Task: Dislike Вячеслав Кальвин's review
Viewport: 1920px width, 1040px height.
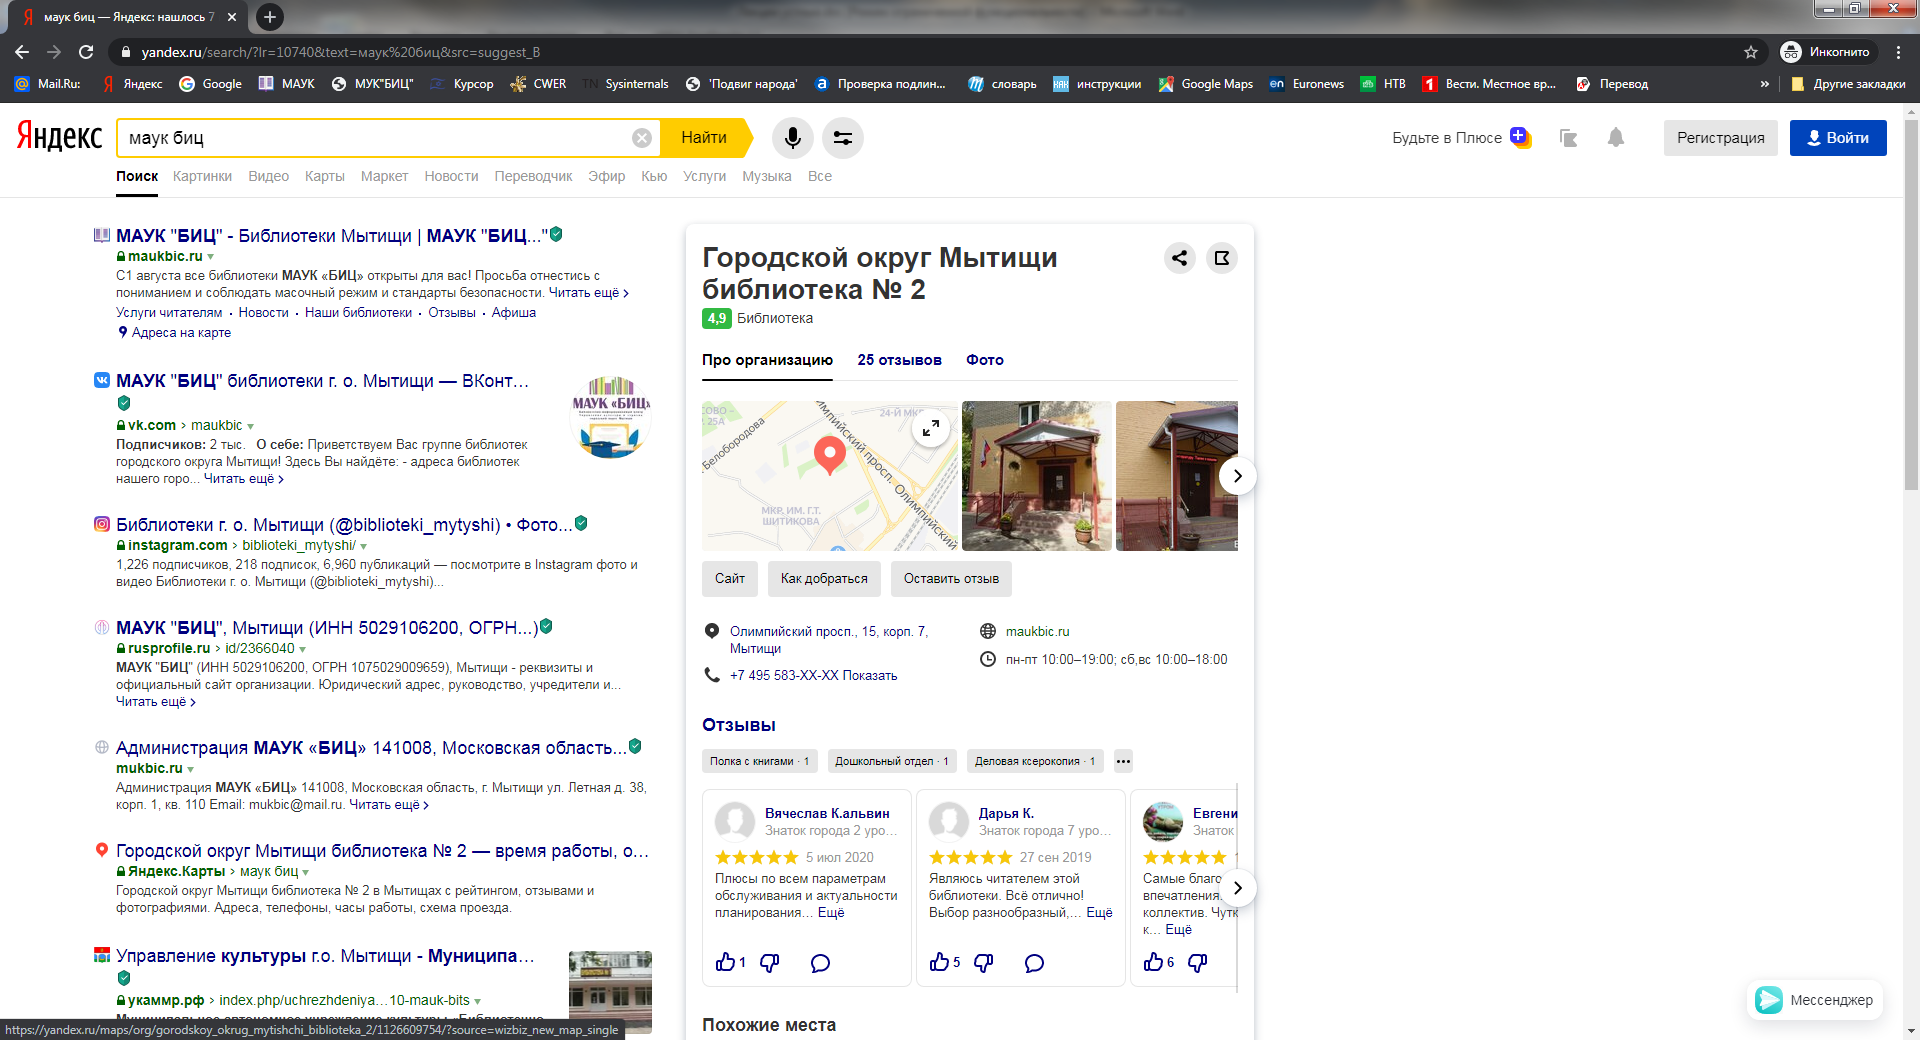Action: coord(769,962)
